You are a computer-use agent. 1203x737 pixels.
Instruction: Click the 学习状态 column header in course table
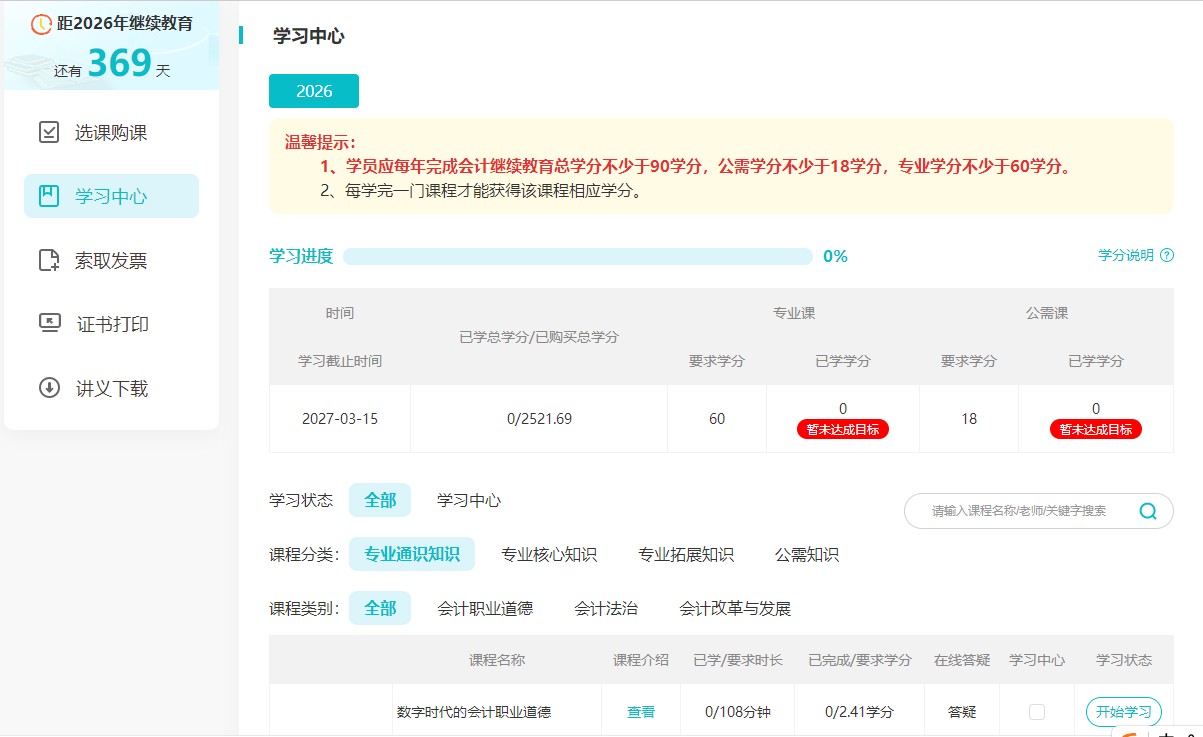point(1124,660)
